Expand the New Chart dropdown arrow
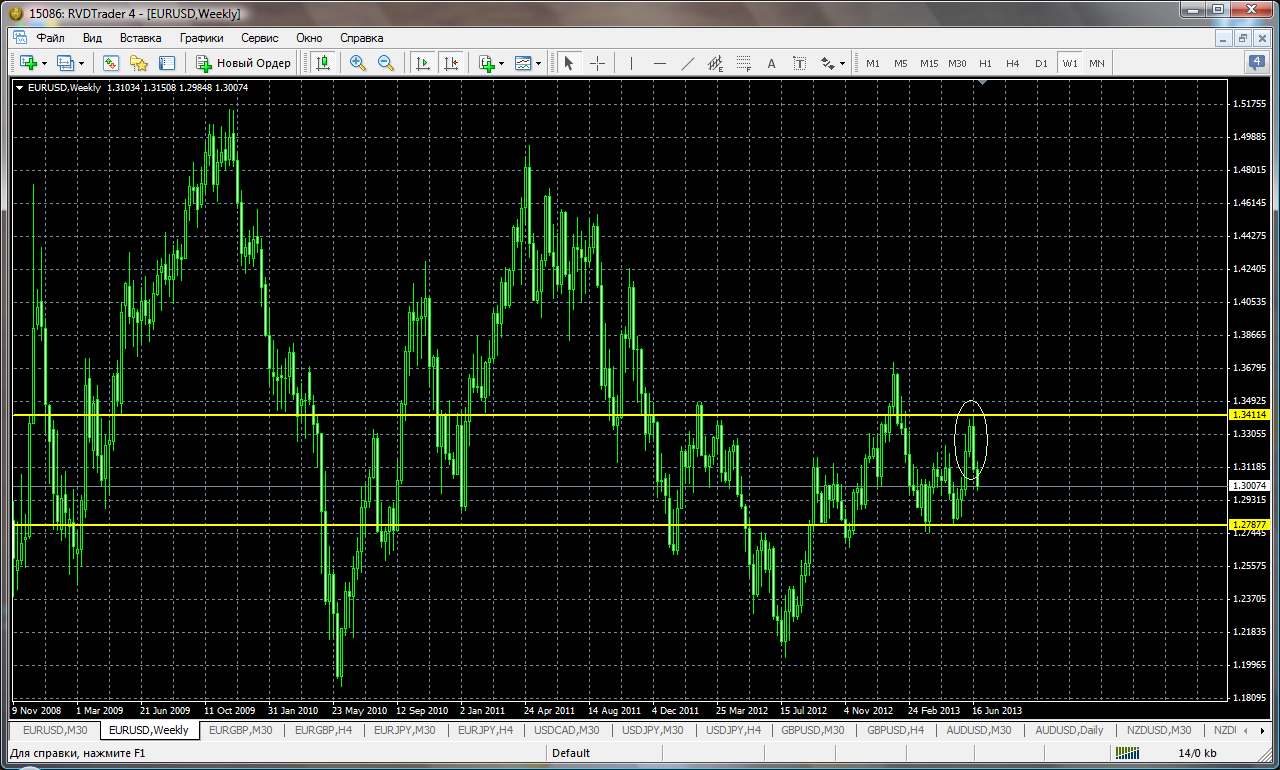 click(x=44, y=63)
